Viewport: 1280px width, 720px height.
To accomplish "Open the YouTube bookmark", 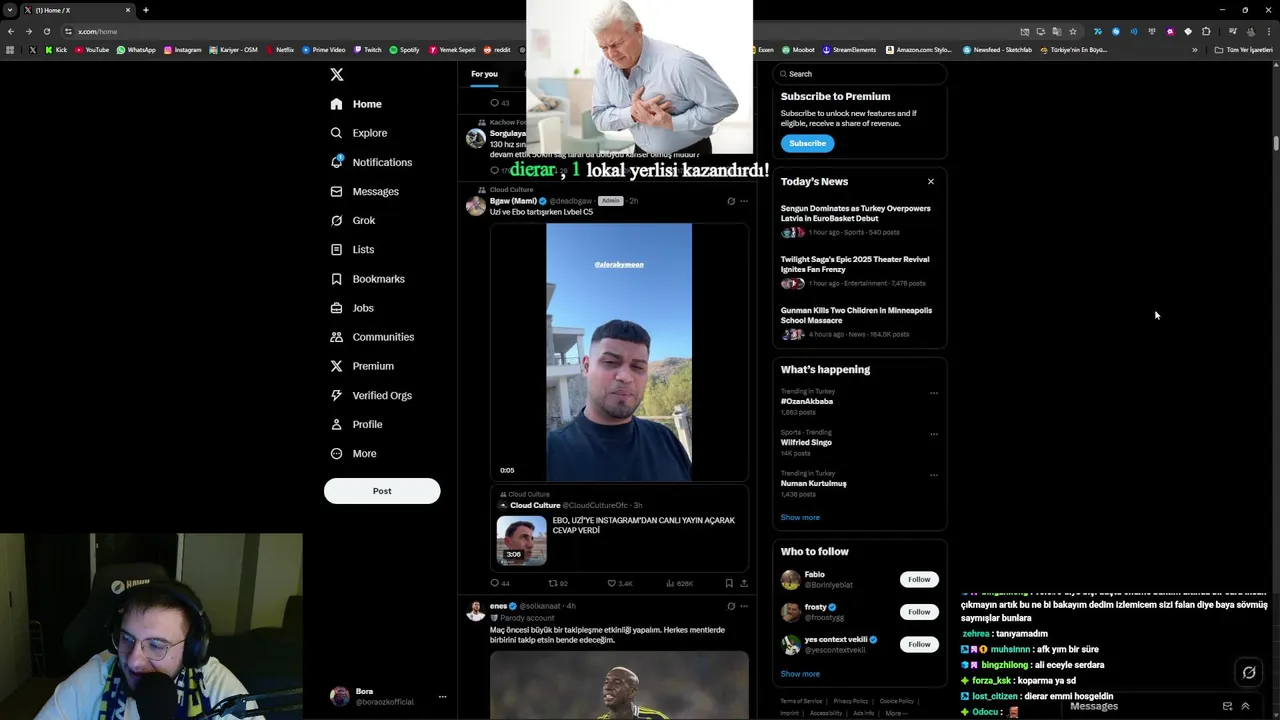I will pyautogui.click(x=92, y=50).
